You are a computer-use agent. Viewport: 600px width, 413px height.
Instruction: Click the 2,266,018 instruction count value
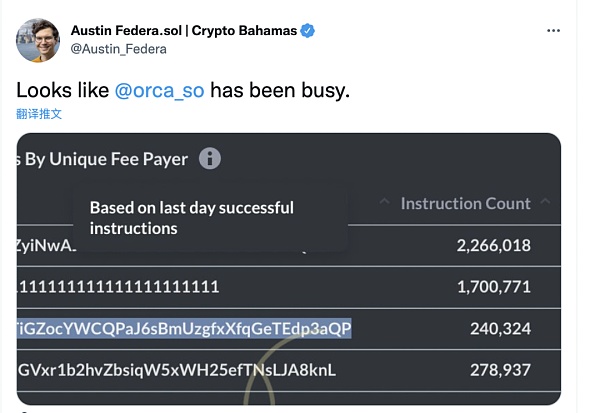(x=494, y=245)
